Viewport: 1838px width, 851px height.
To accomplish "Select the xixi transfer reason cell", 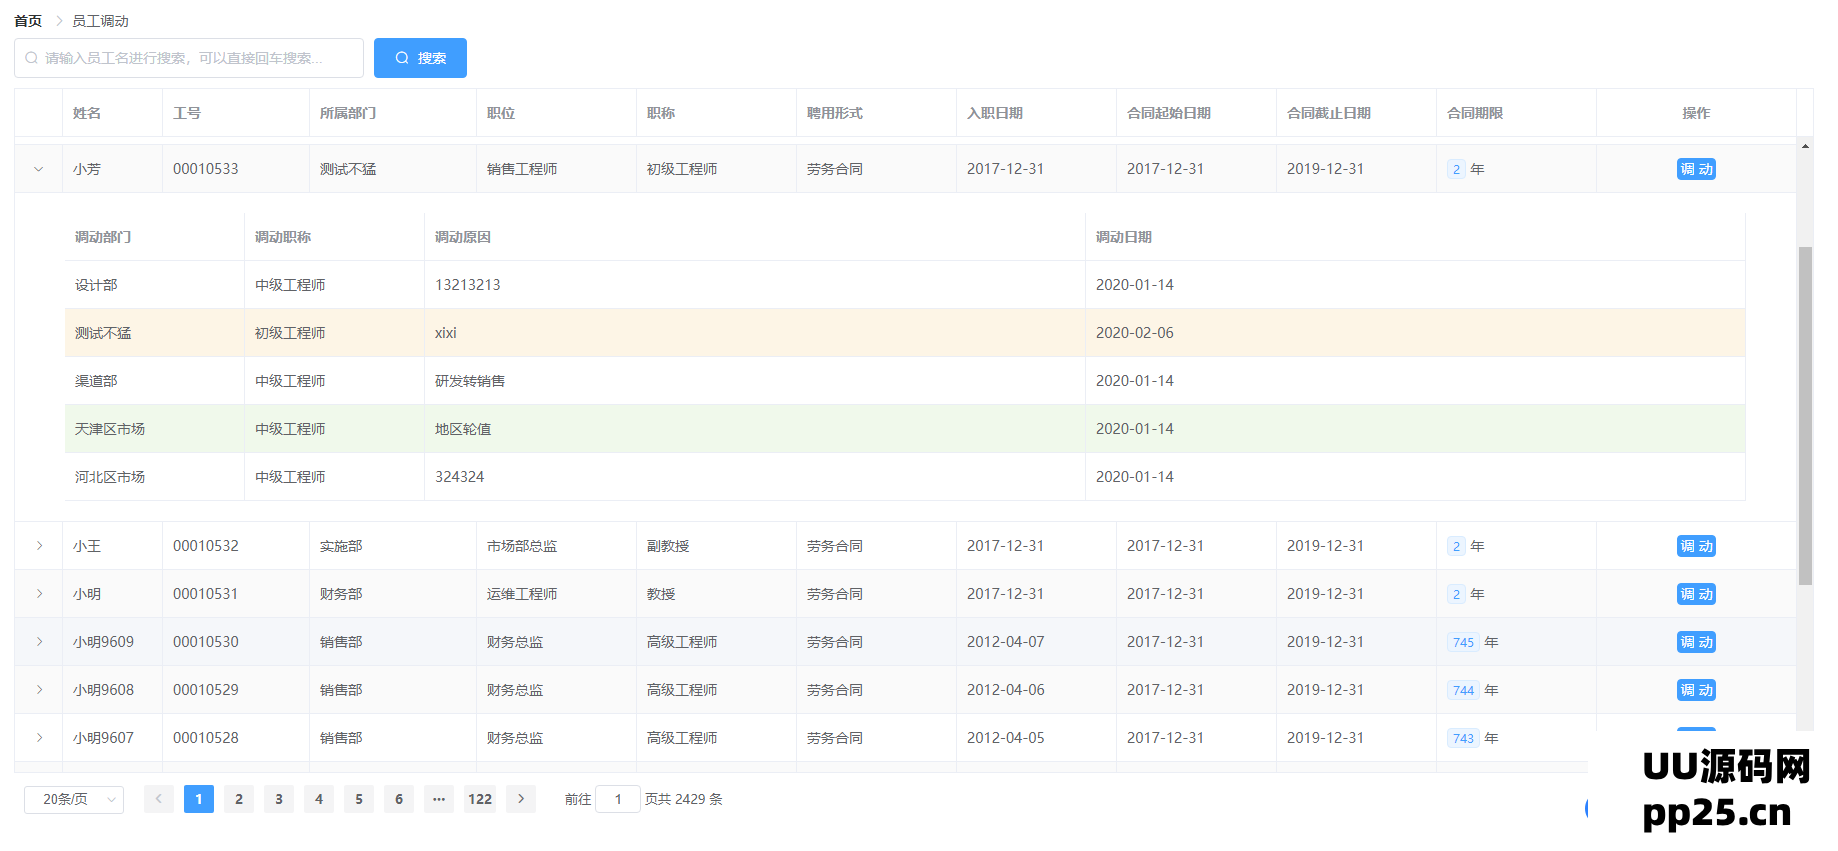I will (x=755, y=333).
